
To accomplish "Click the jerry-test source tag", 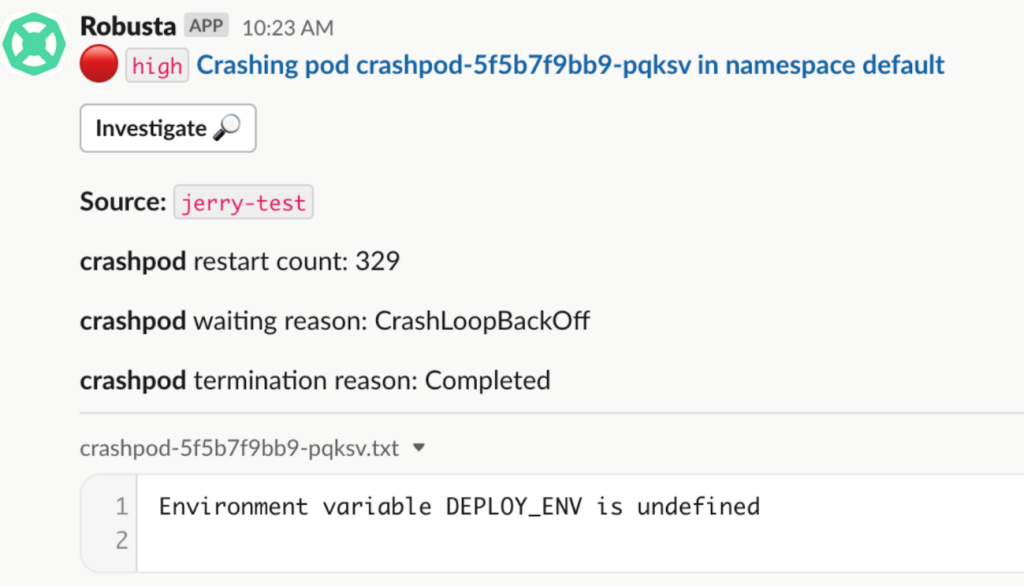I will [x=244, y=203].
